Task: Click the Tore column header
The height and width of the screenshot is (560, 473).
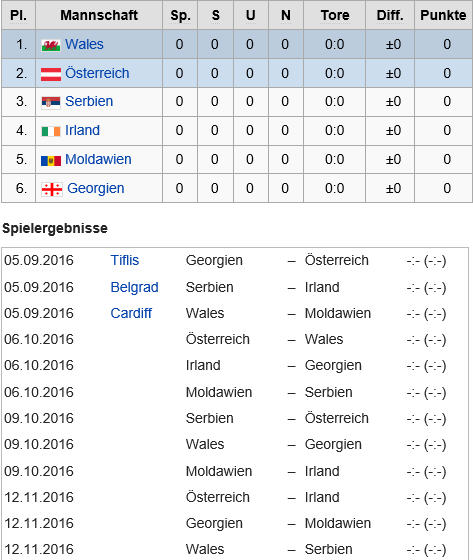Action: pos(335,15)
